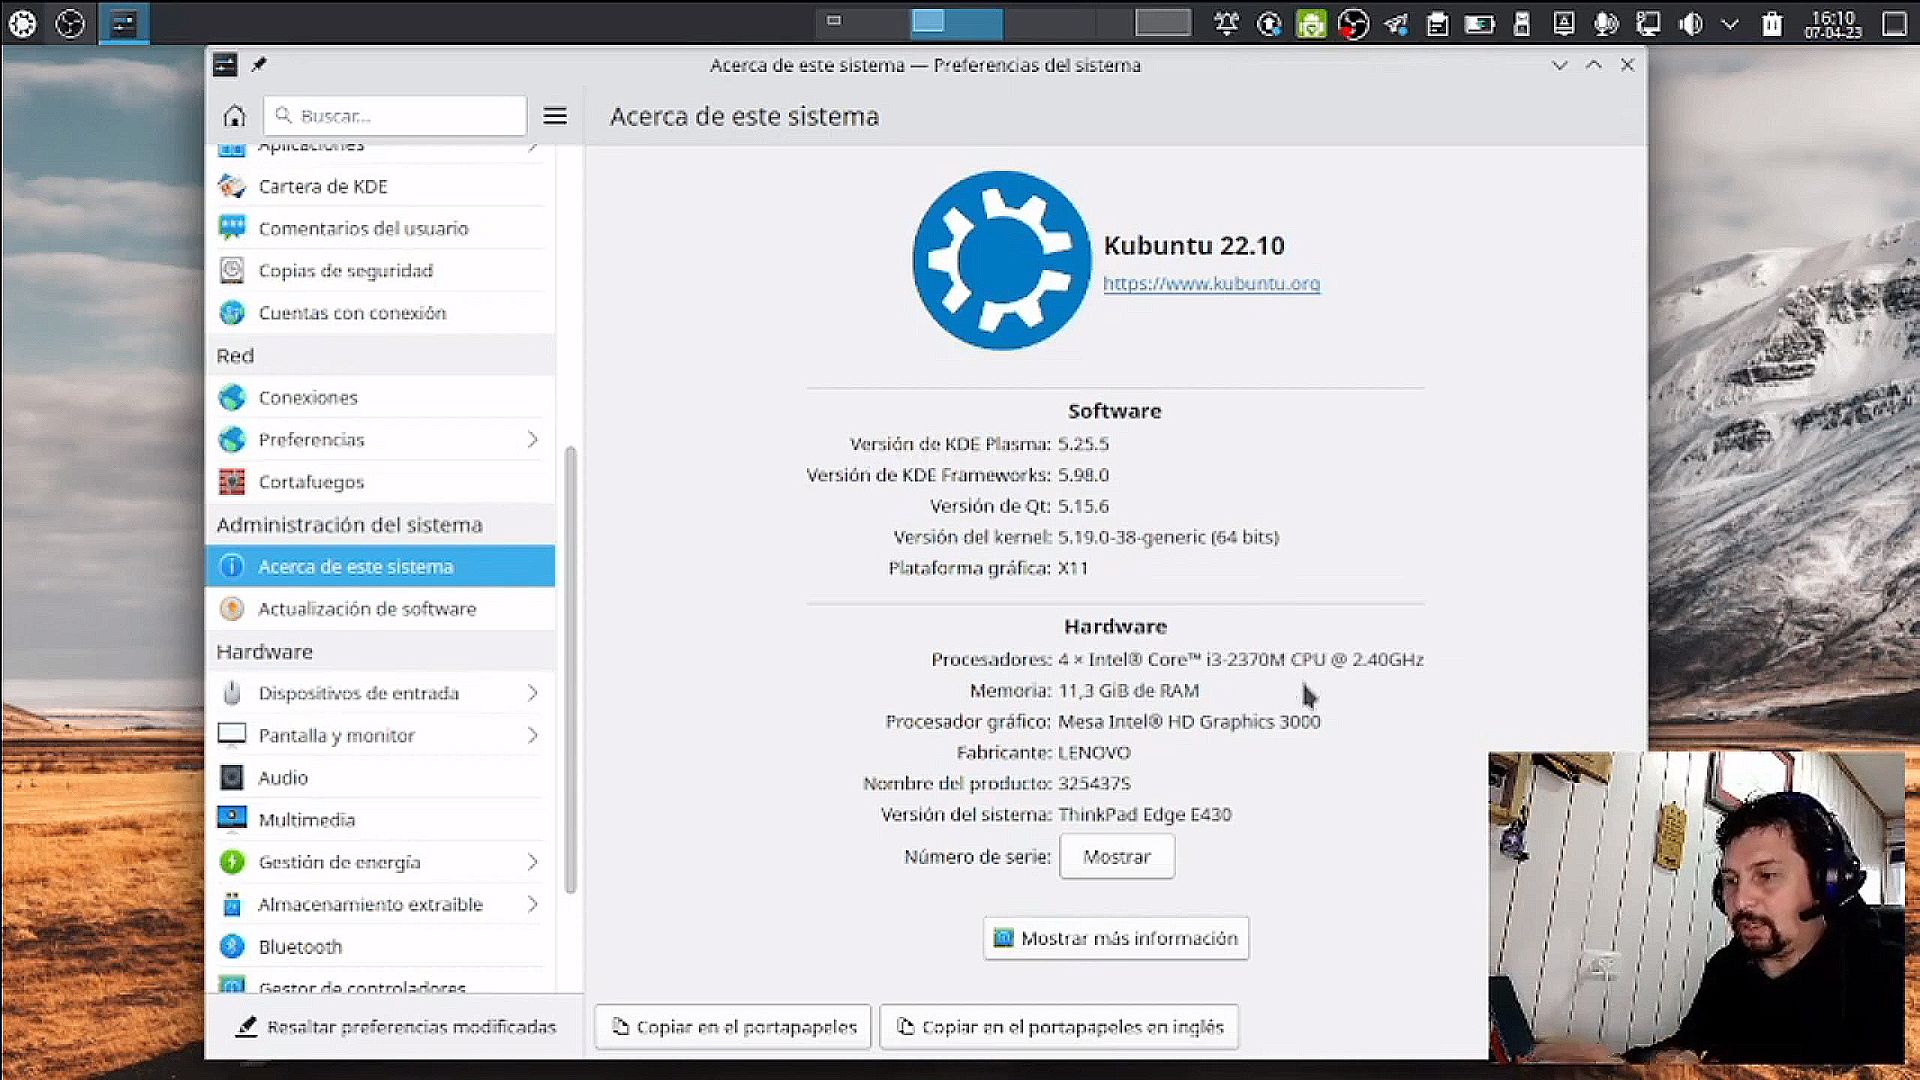This screenshot has height=1080, width=1920.
Task: Open Actualización de software
Action: coord(380,608)
